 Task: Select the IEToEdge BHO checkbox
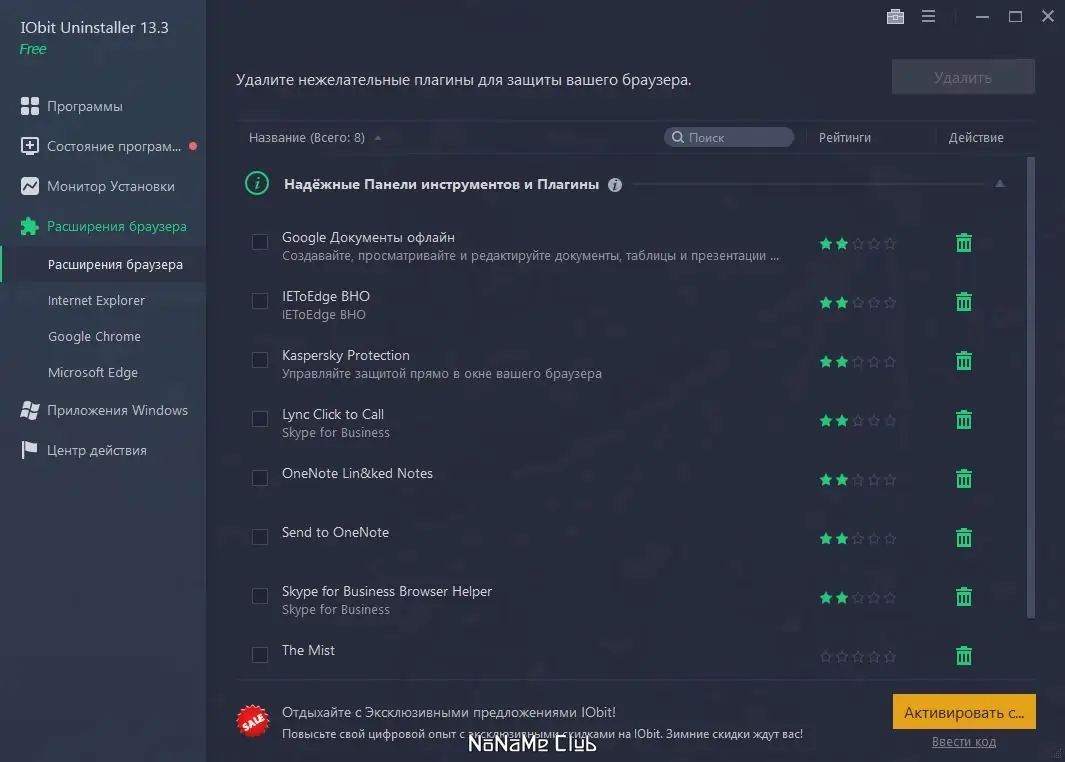coord(260,301)
